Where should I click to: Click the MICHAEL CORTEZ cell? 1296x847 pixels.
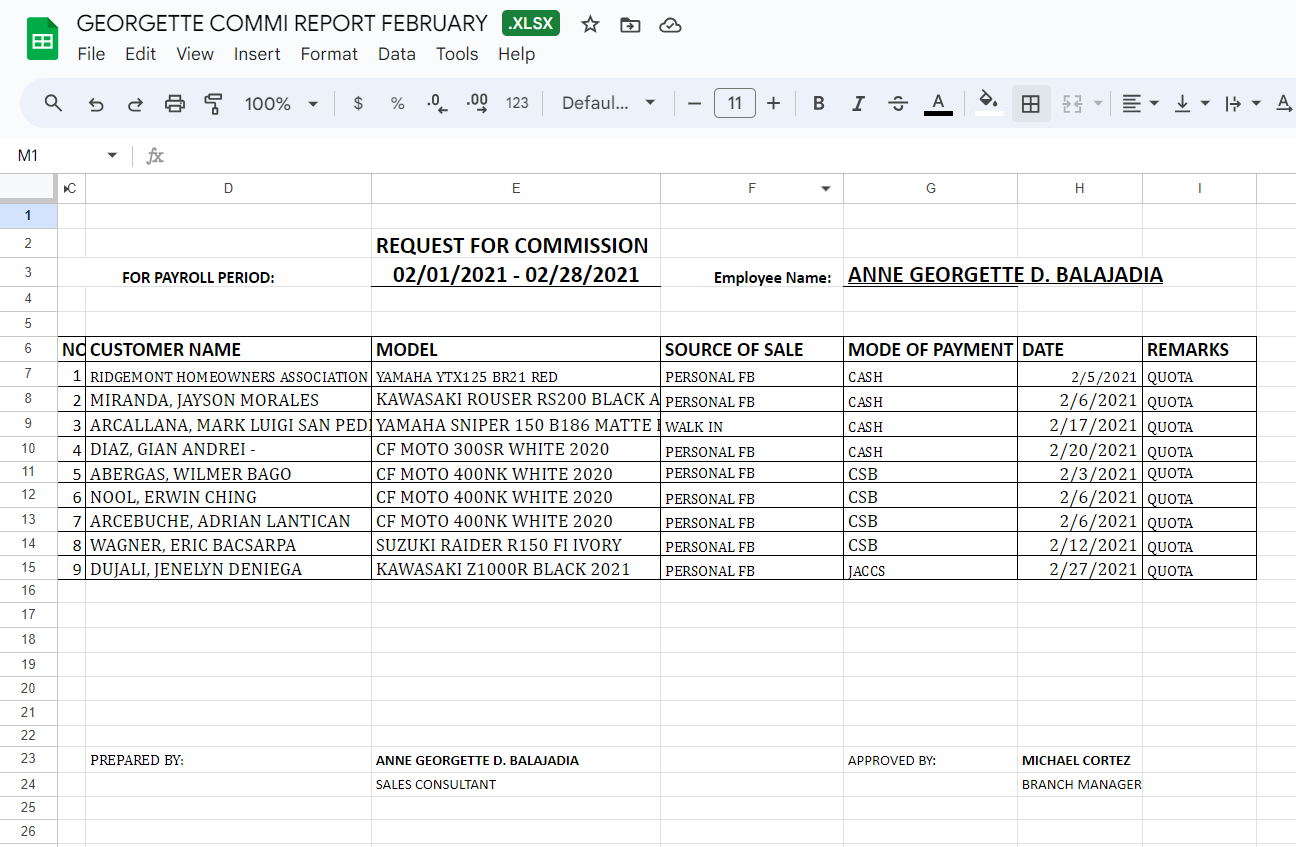click(x=1080, y=760)
